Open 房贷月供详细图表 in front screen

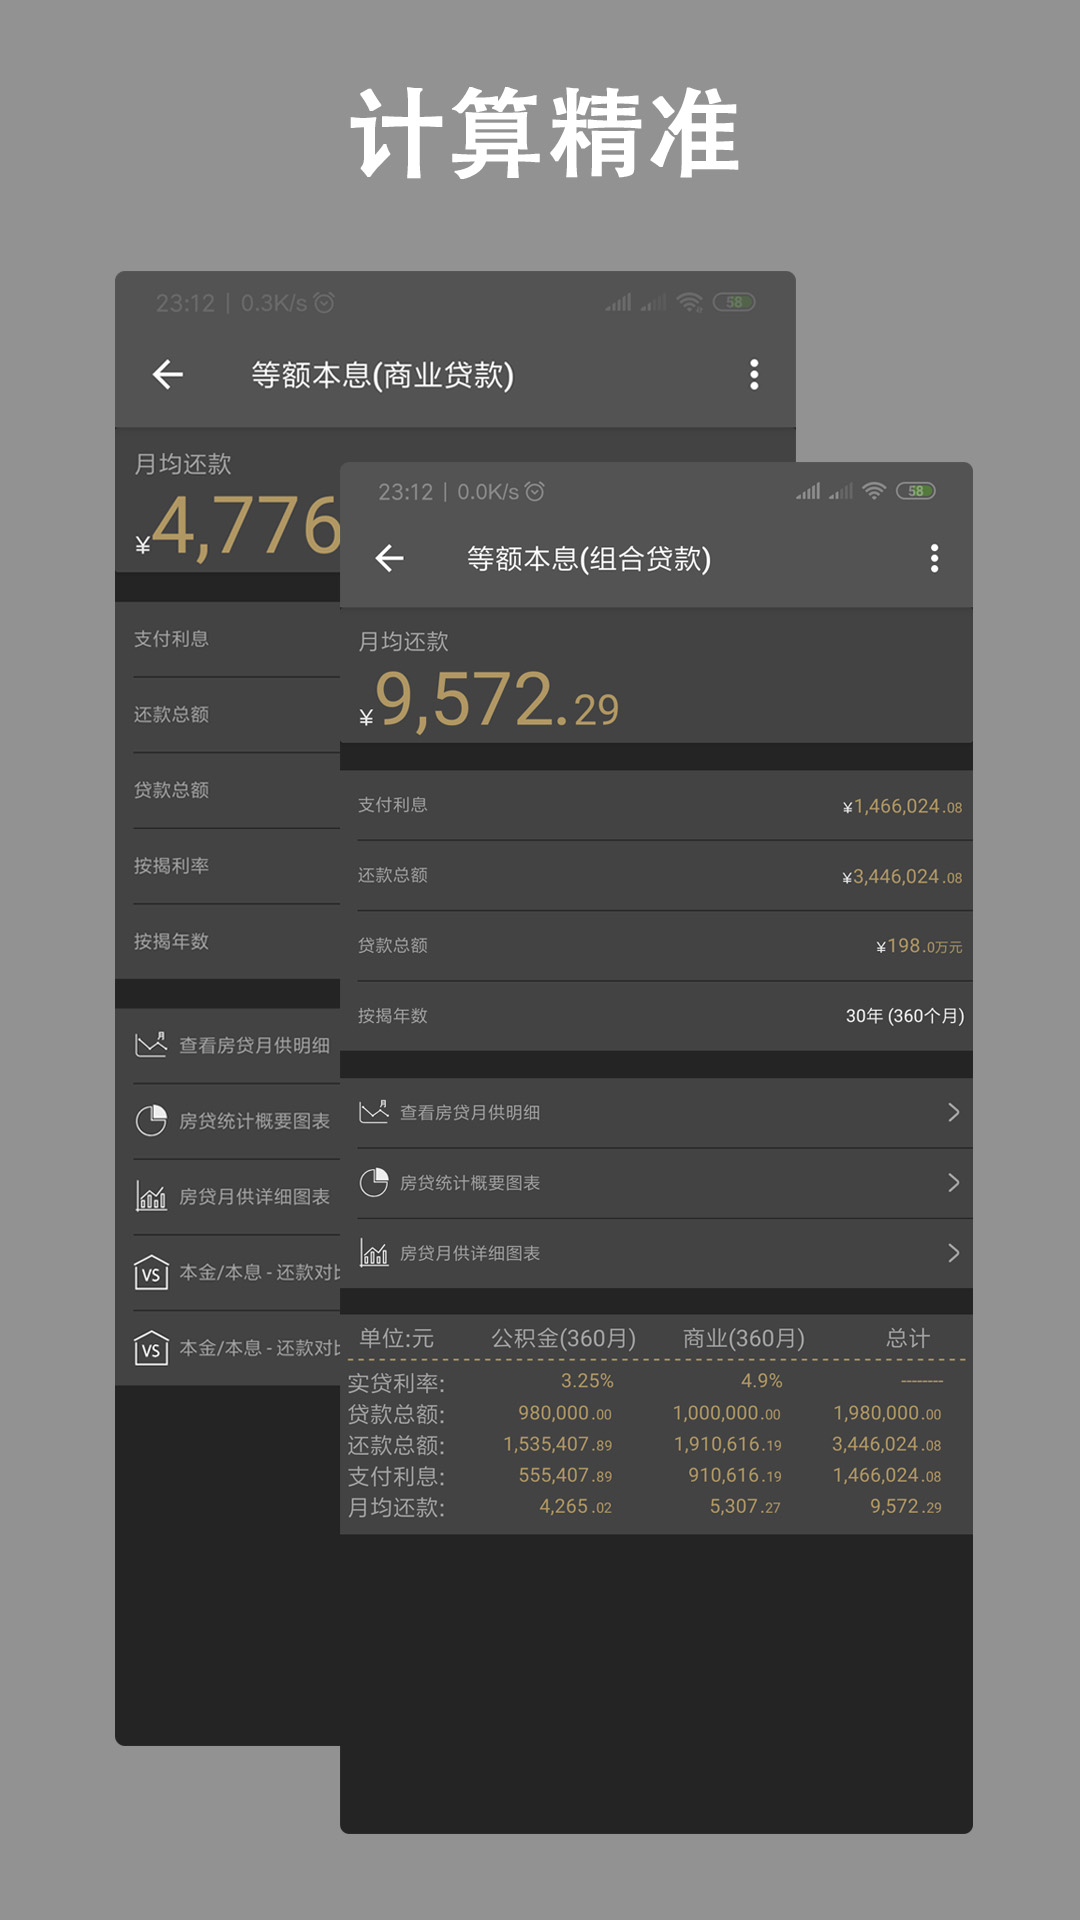pyautogui.click(x=656, y=1253)
